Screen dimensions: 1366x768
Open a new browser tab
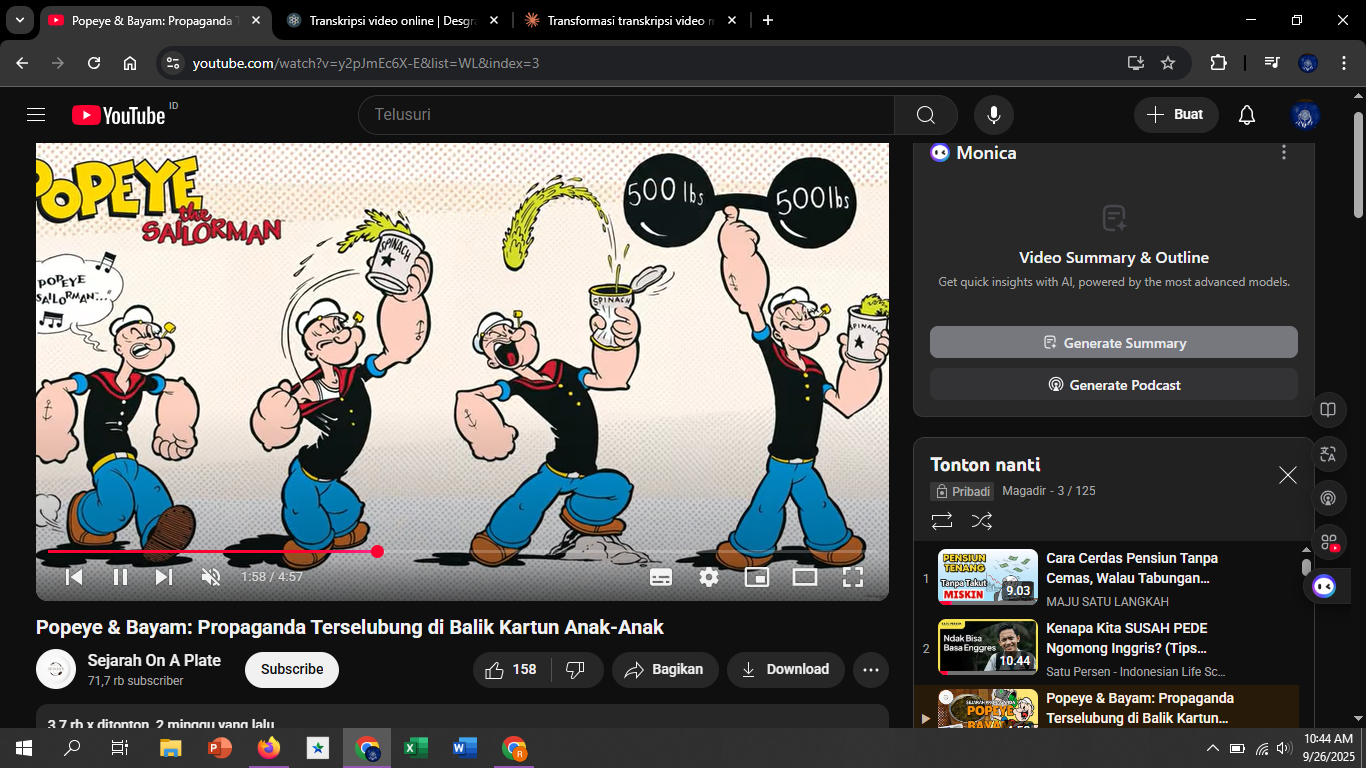[x=768, y=20]
